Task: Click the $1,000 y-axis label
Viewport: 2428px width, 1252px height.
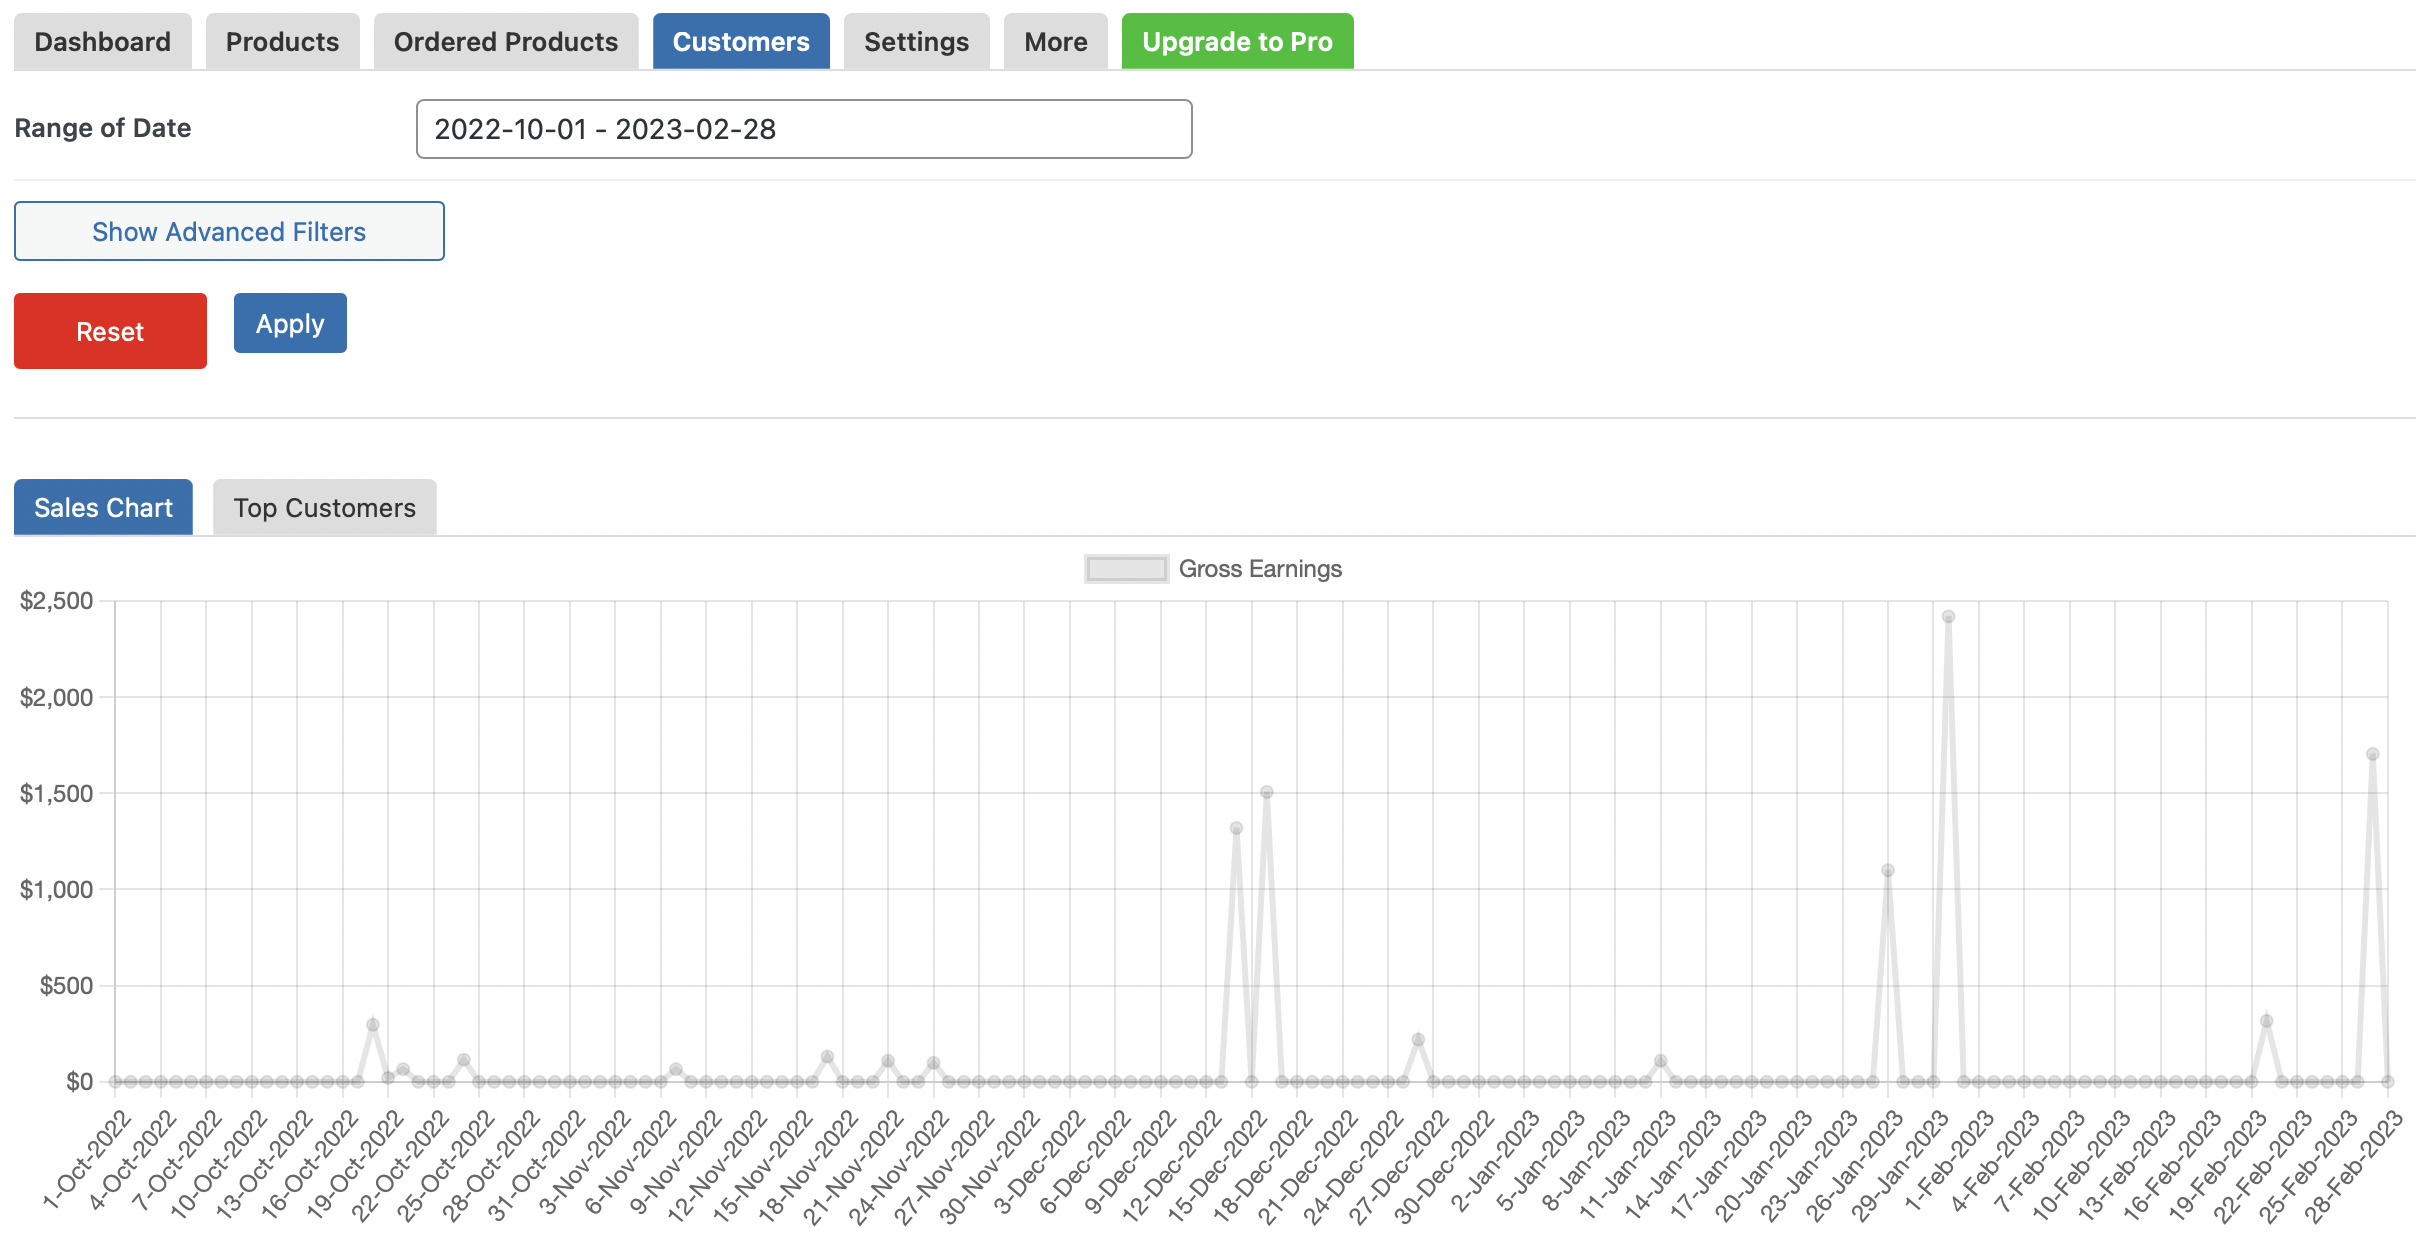Action: click(57, 889)
